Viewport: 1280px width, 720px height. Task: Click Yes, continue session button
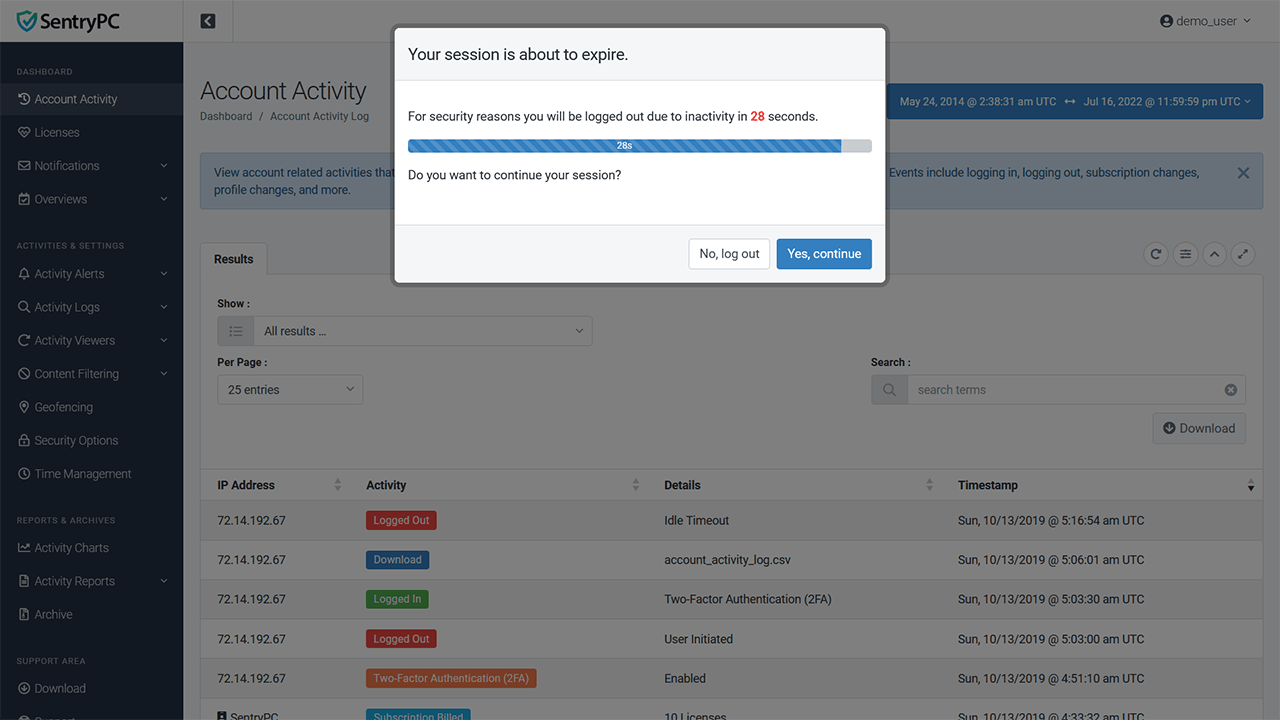(x=824, y=254)
